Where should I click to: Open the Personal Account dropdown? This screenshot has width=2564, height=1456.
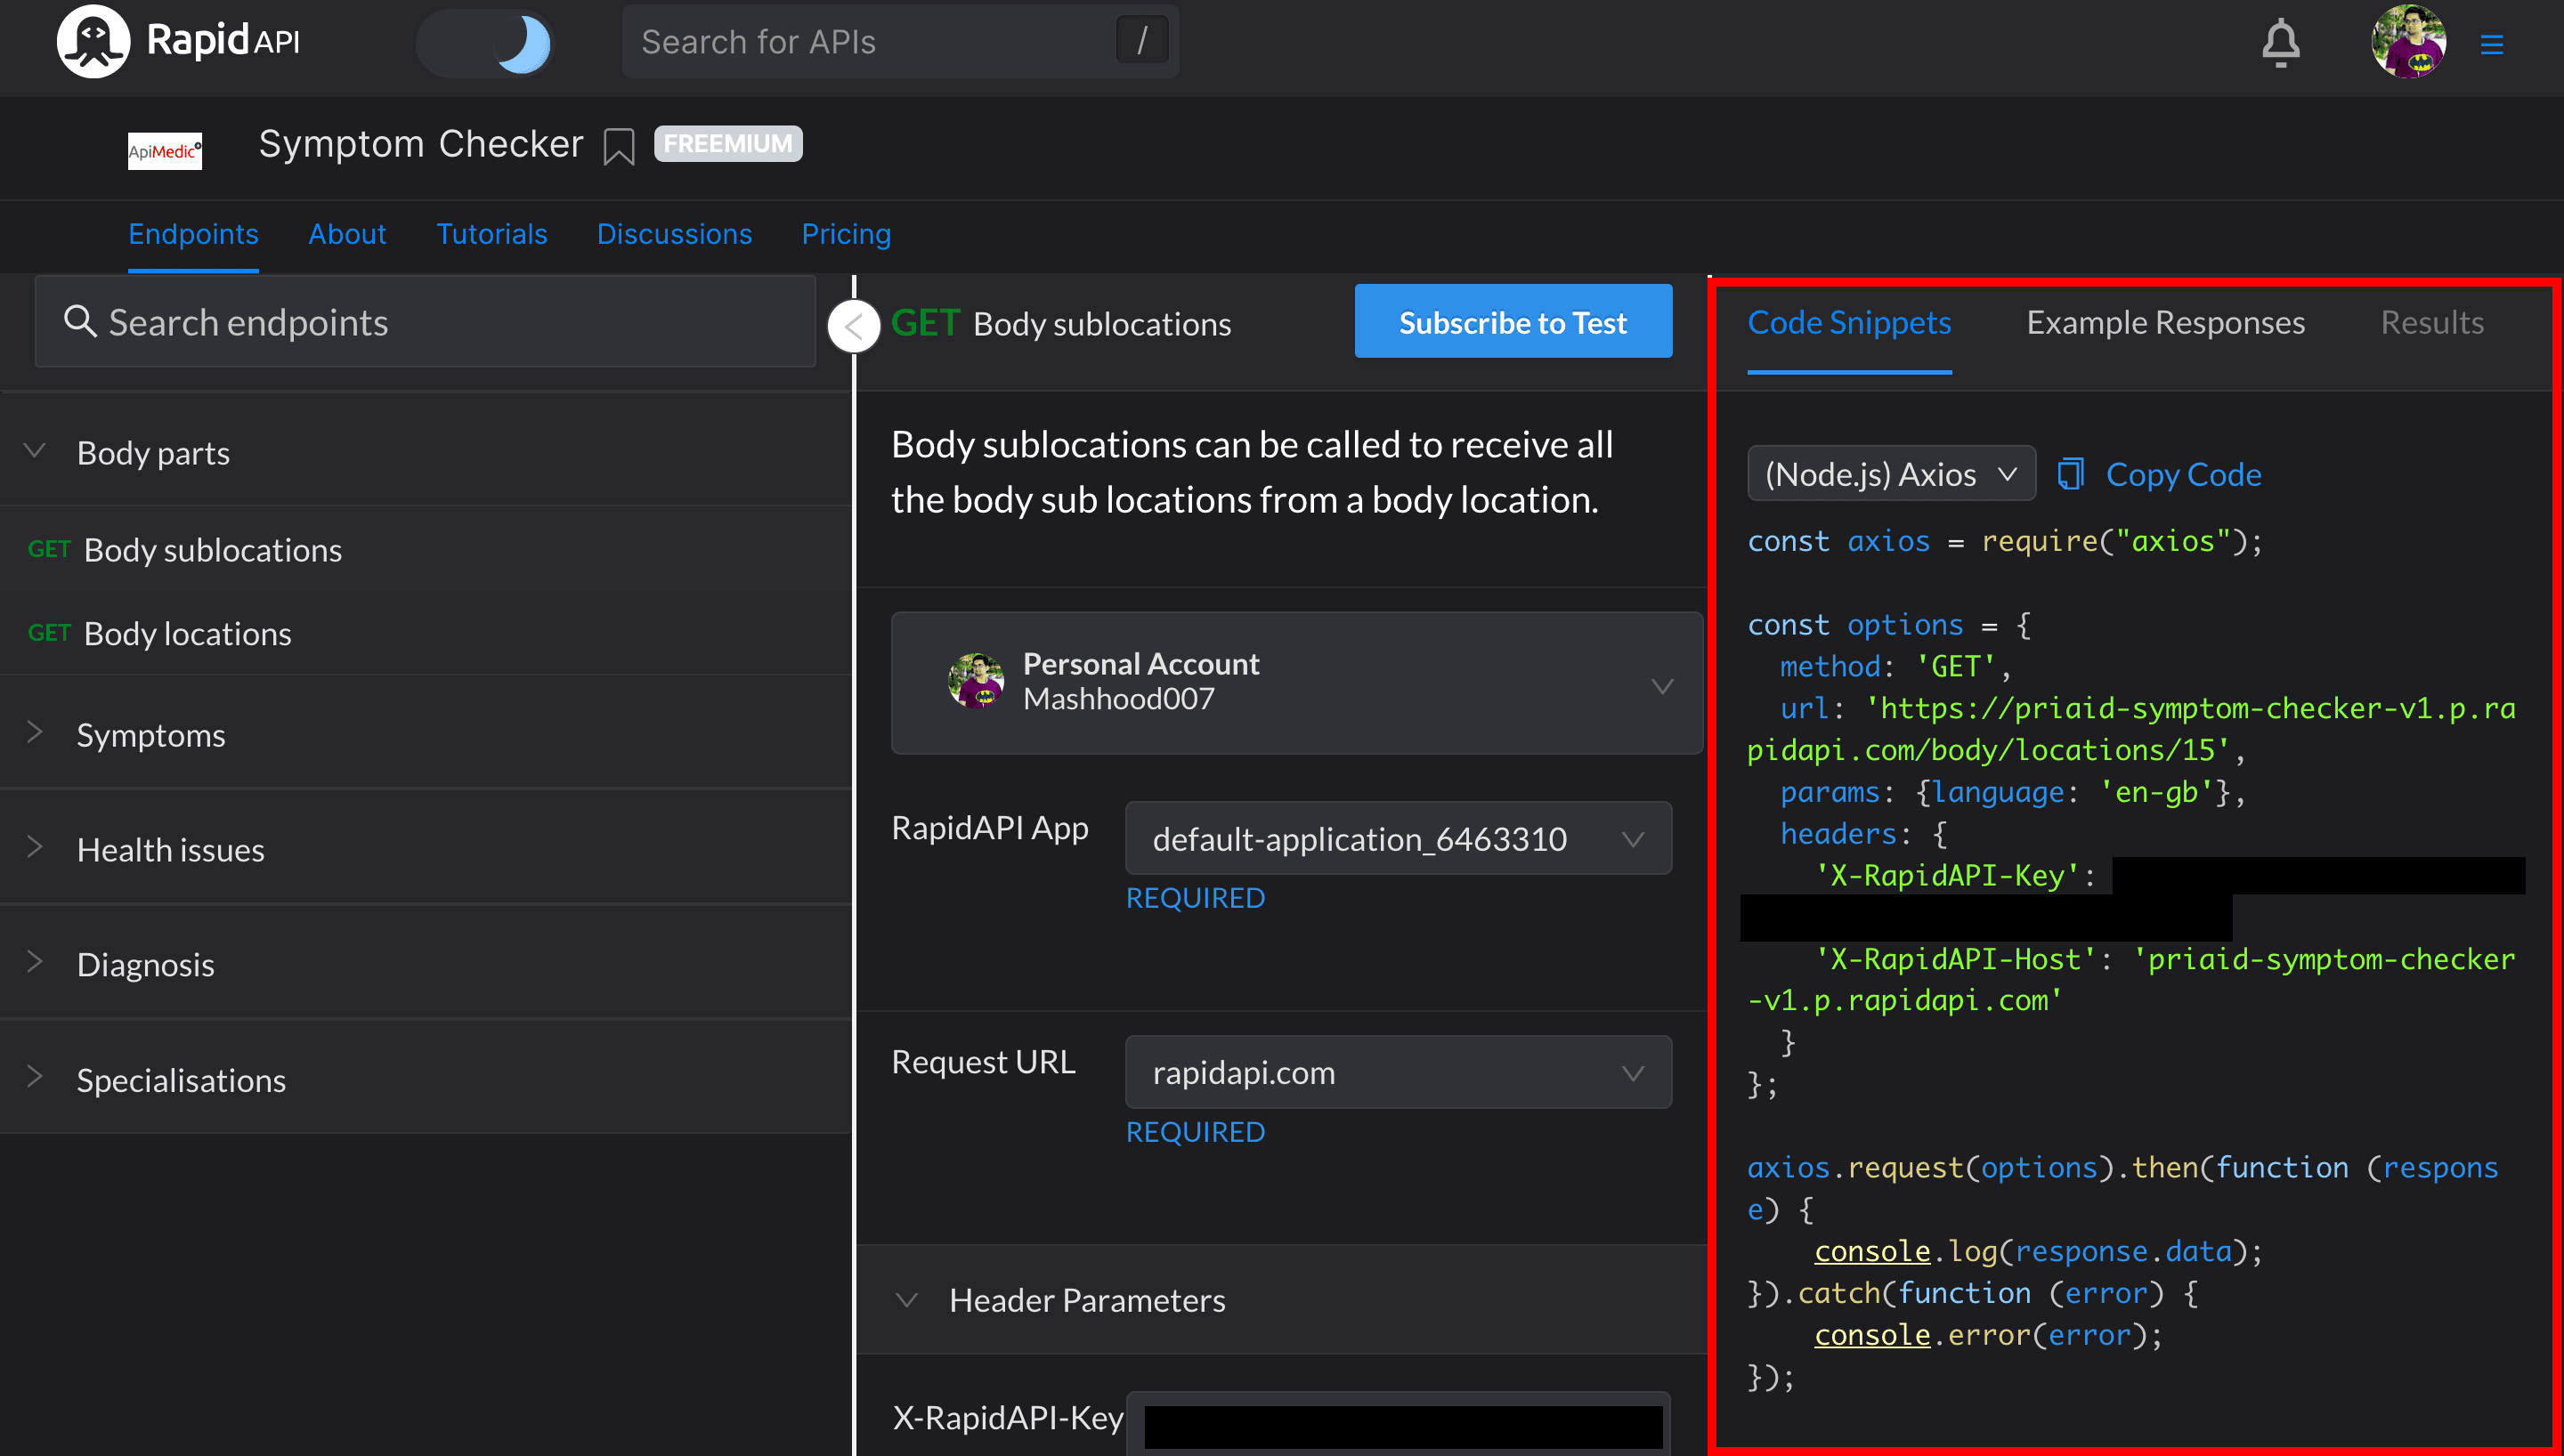[x=1296, y=683]
